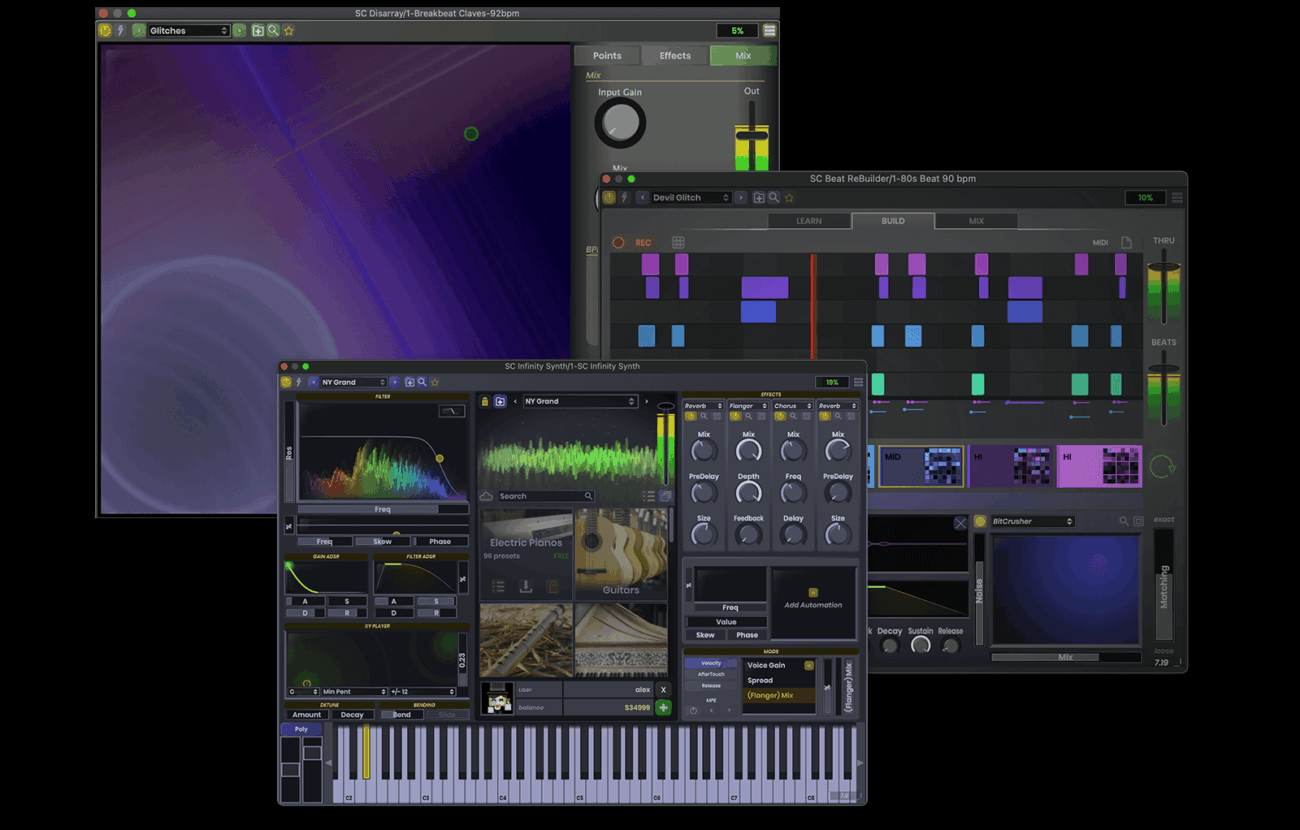
Task: Click the star icon in Beat ReBuilder toolbar
Action: pyautogui.click(x=788, y=198)
